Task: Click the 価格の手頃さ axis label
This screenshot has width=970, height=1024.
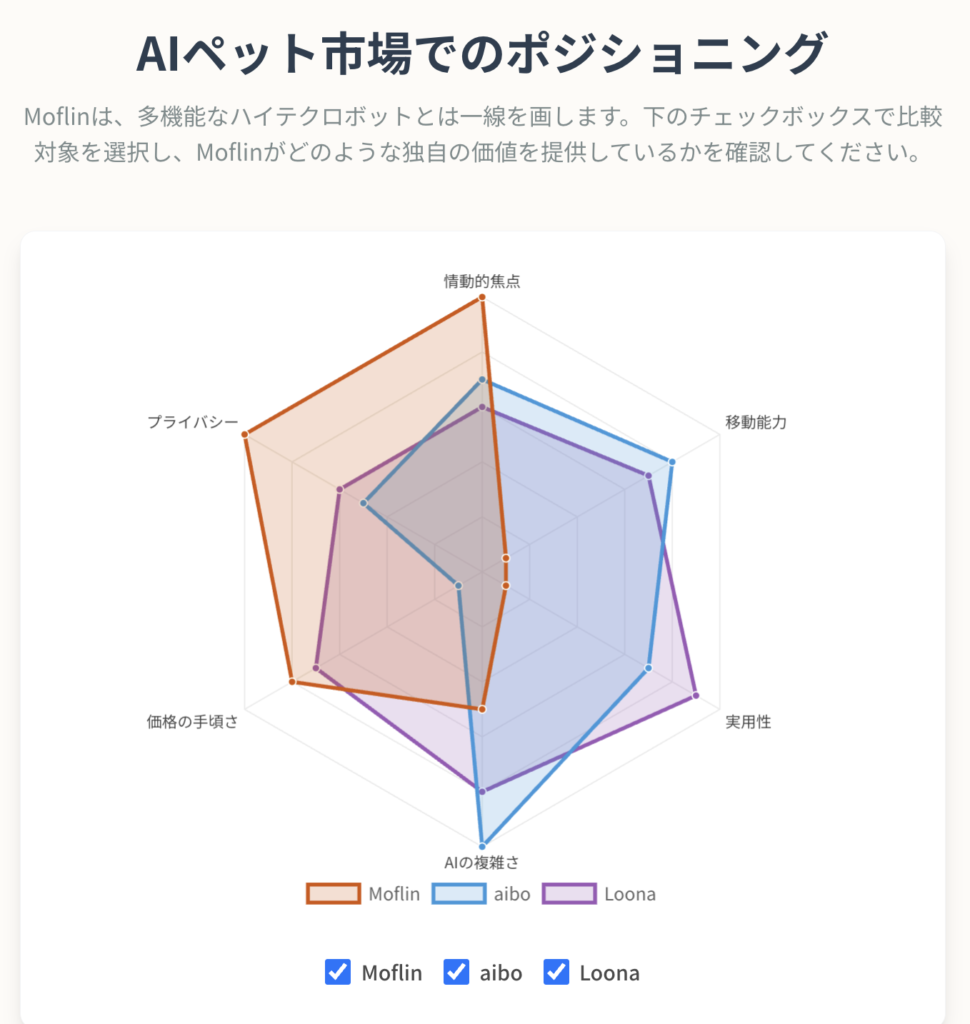Action: tap(193, 722)
